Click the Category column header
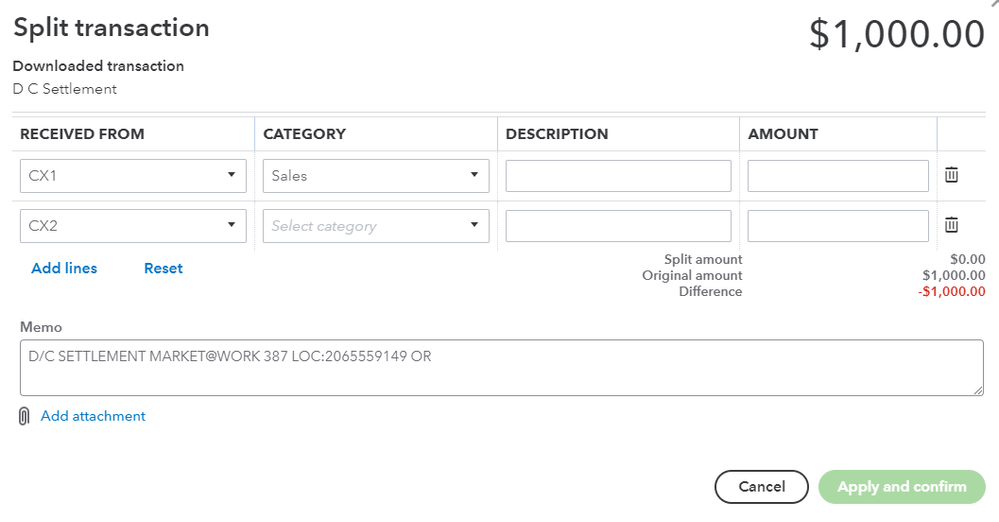The height and width of the screenshot is (522, 999). coord(304,134)
